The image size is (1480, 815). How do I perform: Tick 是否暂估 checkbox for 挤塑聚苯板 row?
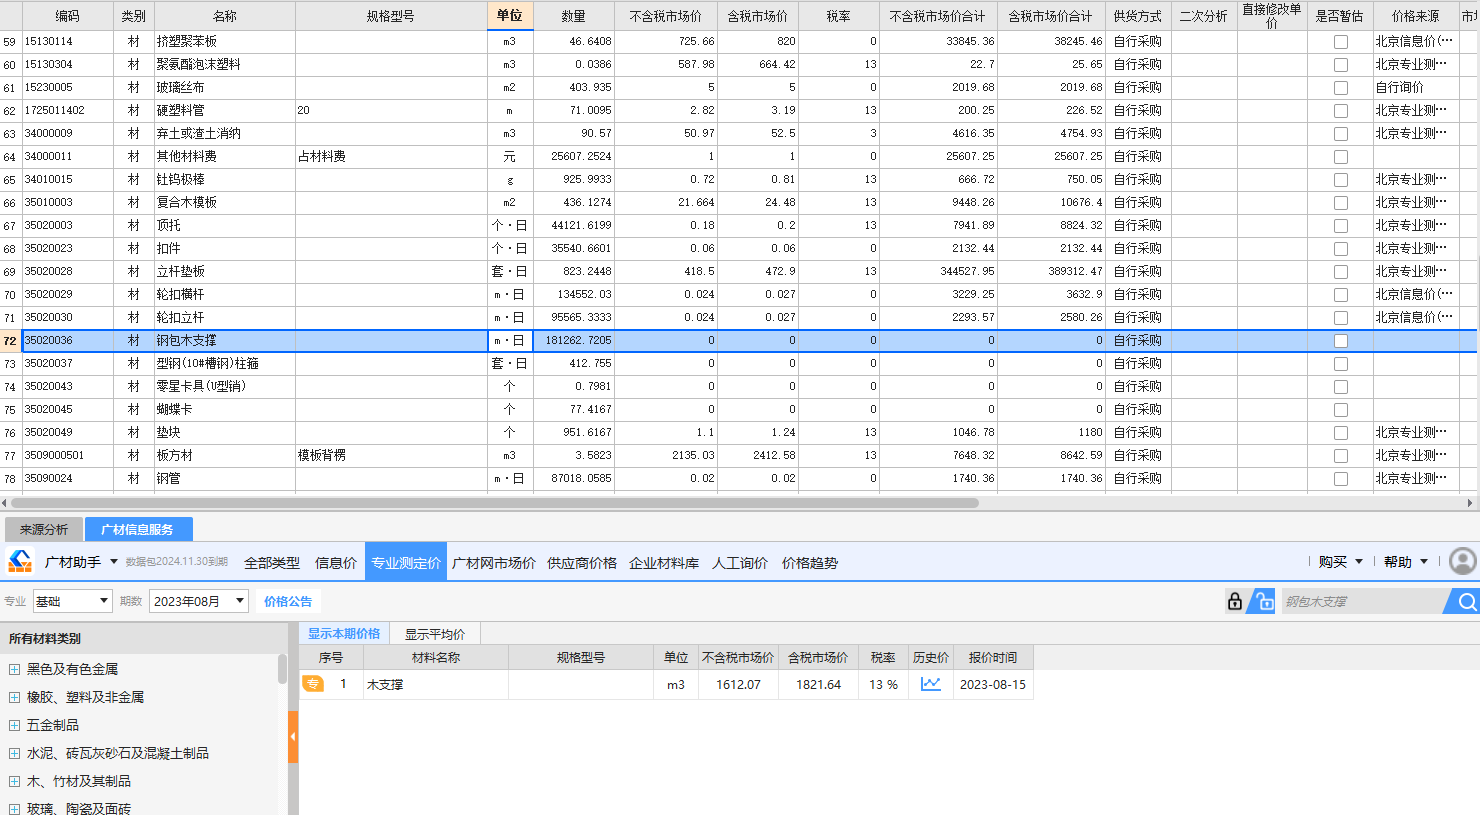[x=1340, y=42]
